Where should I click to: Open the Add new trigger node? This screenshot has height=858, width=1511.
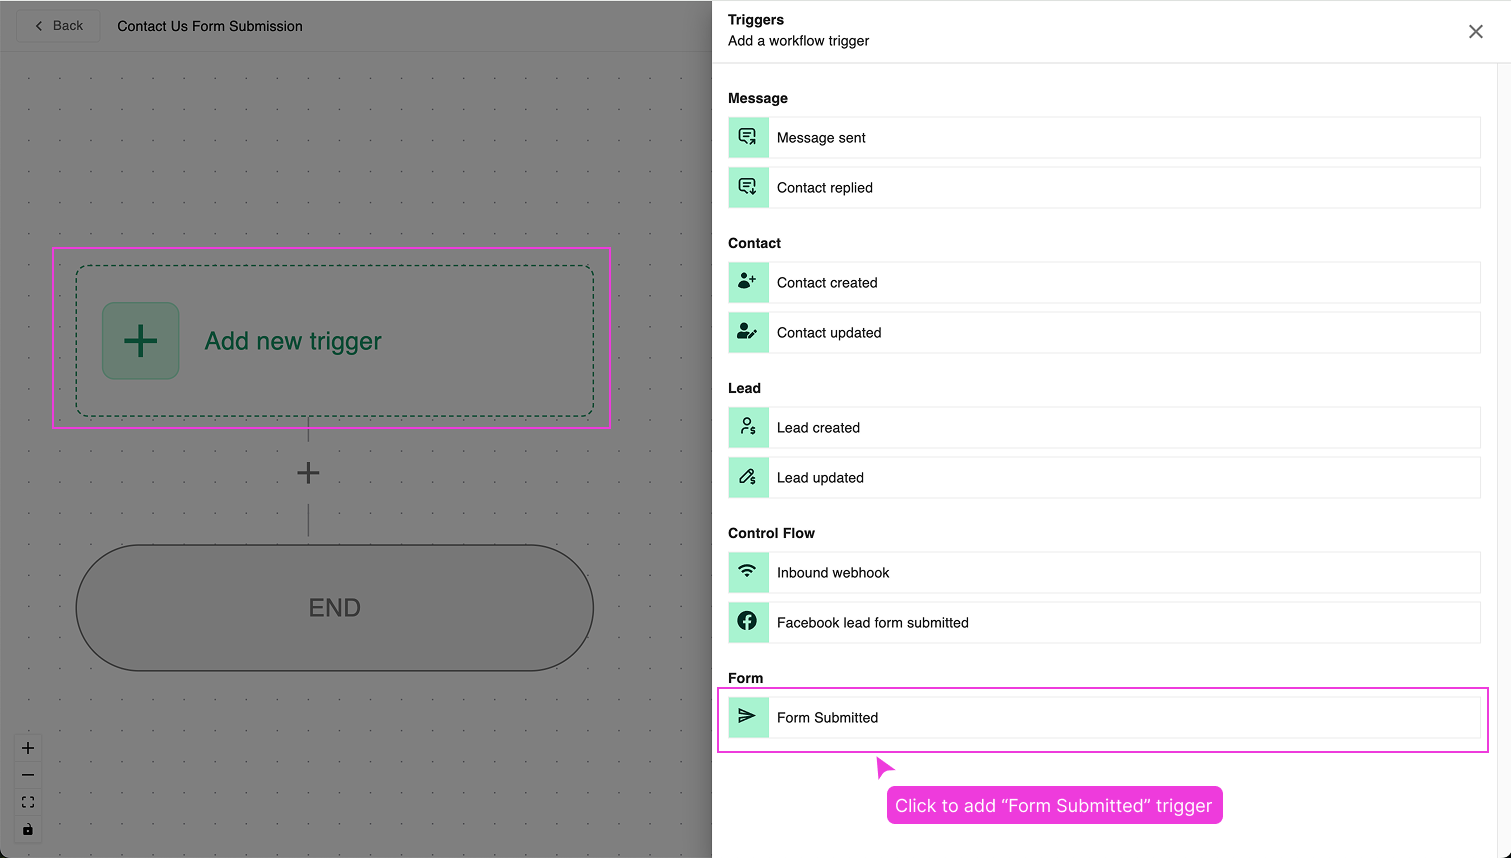(333, 340)
